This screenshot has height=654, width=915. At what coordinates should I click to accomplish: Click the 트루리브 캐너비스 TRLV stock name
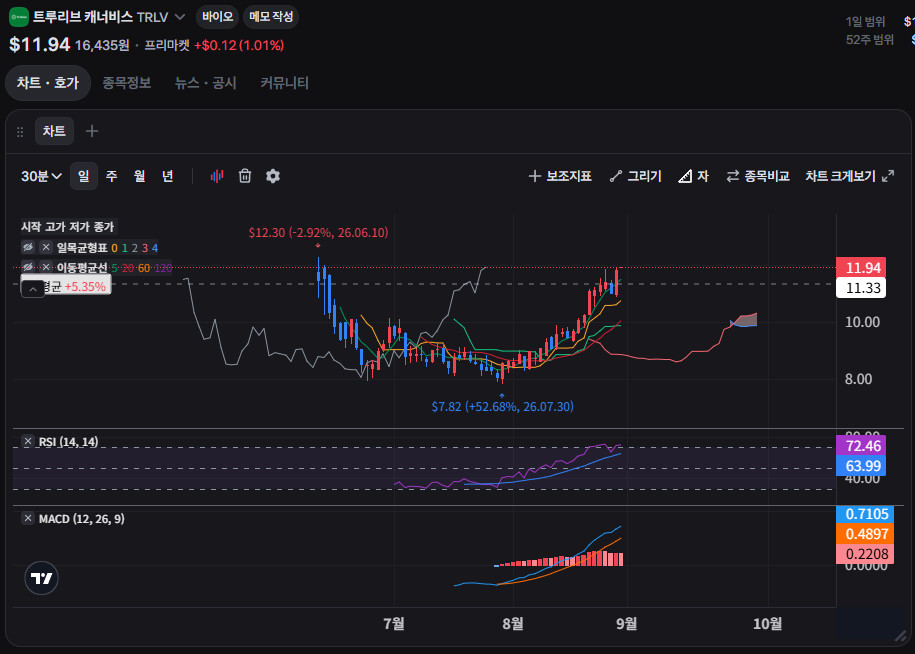100,17
